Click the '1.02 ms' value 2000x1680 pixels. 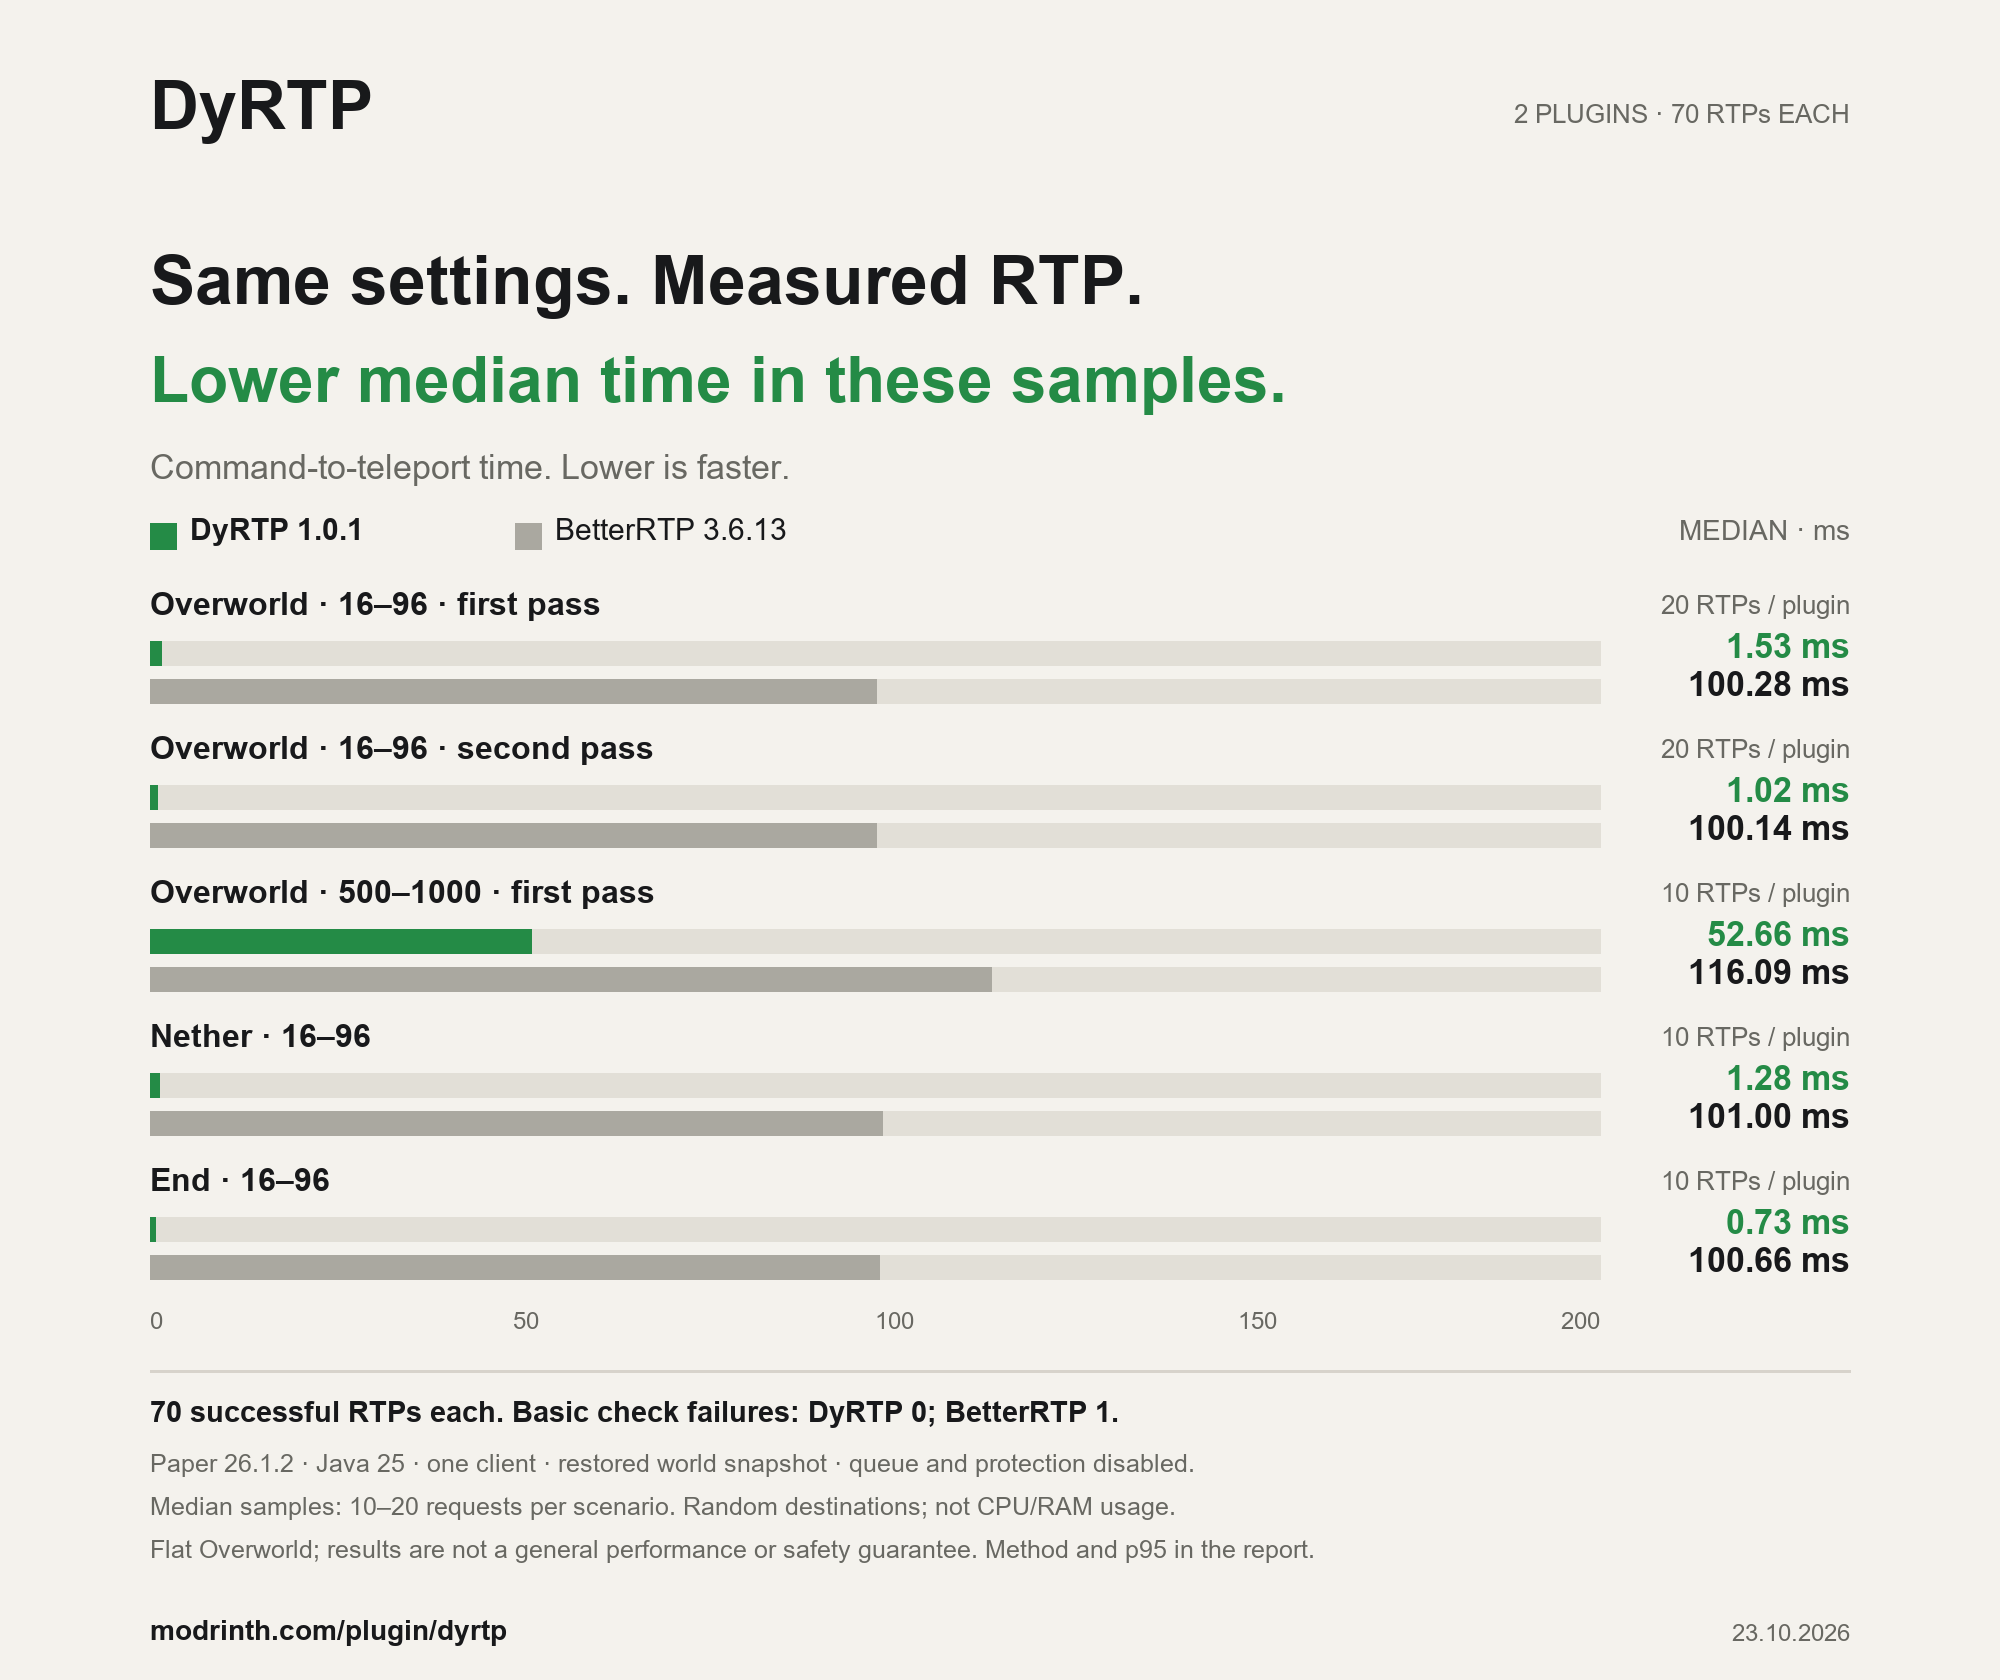coord(1788,790)
